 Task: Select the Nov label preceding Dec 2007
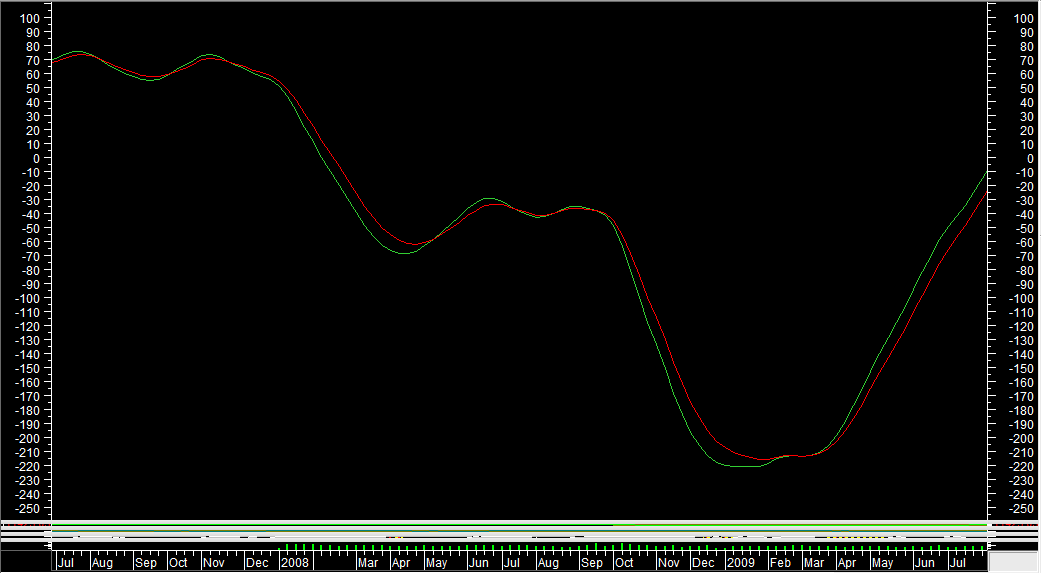coord(214,562)
